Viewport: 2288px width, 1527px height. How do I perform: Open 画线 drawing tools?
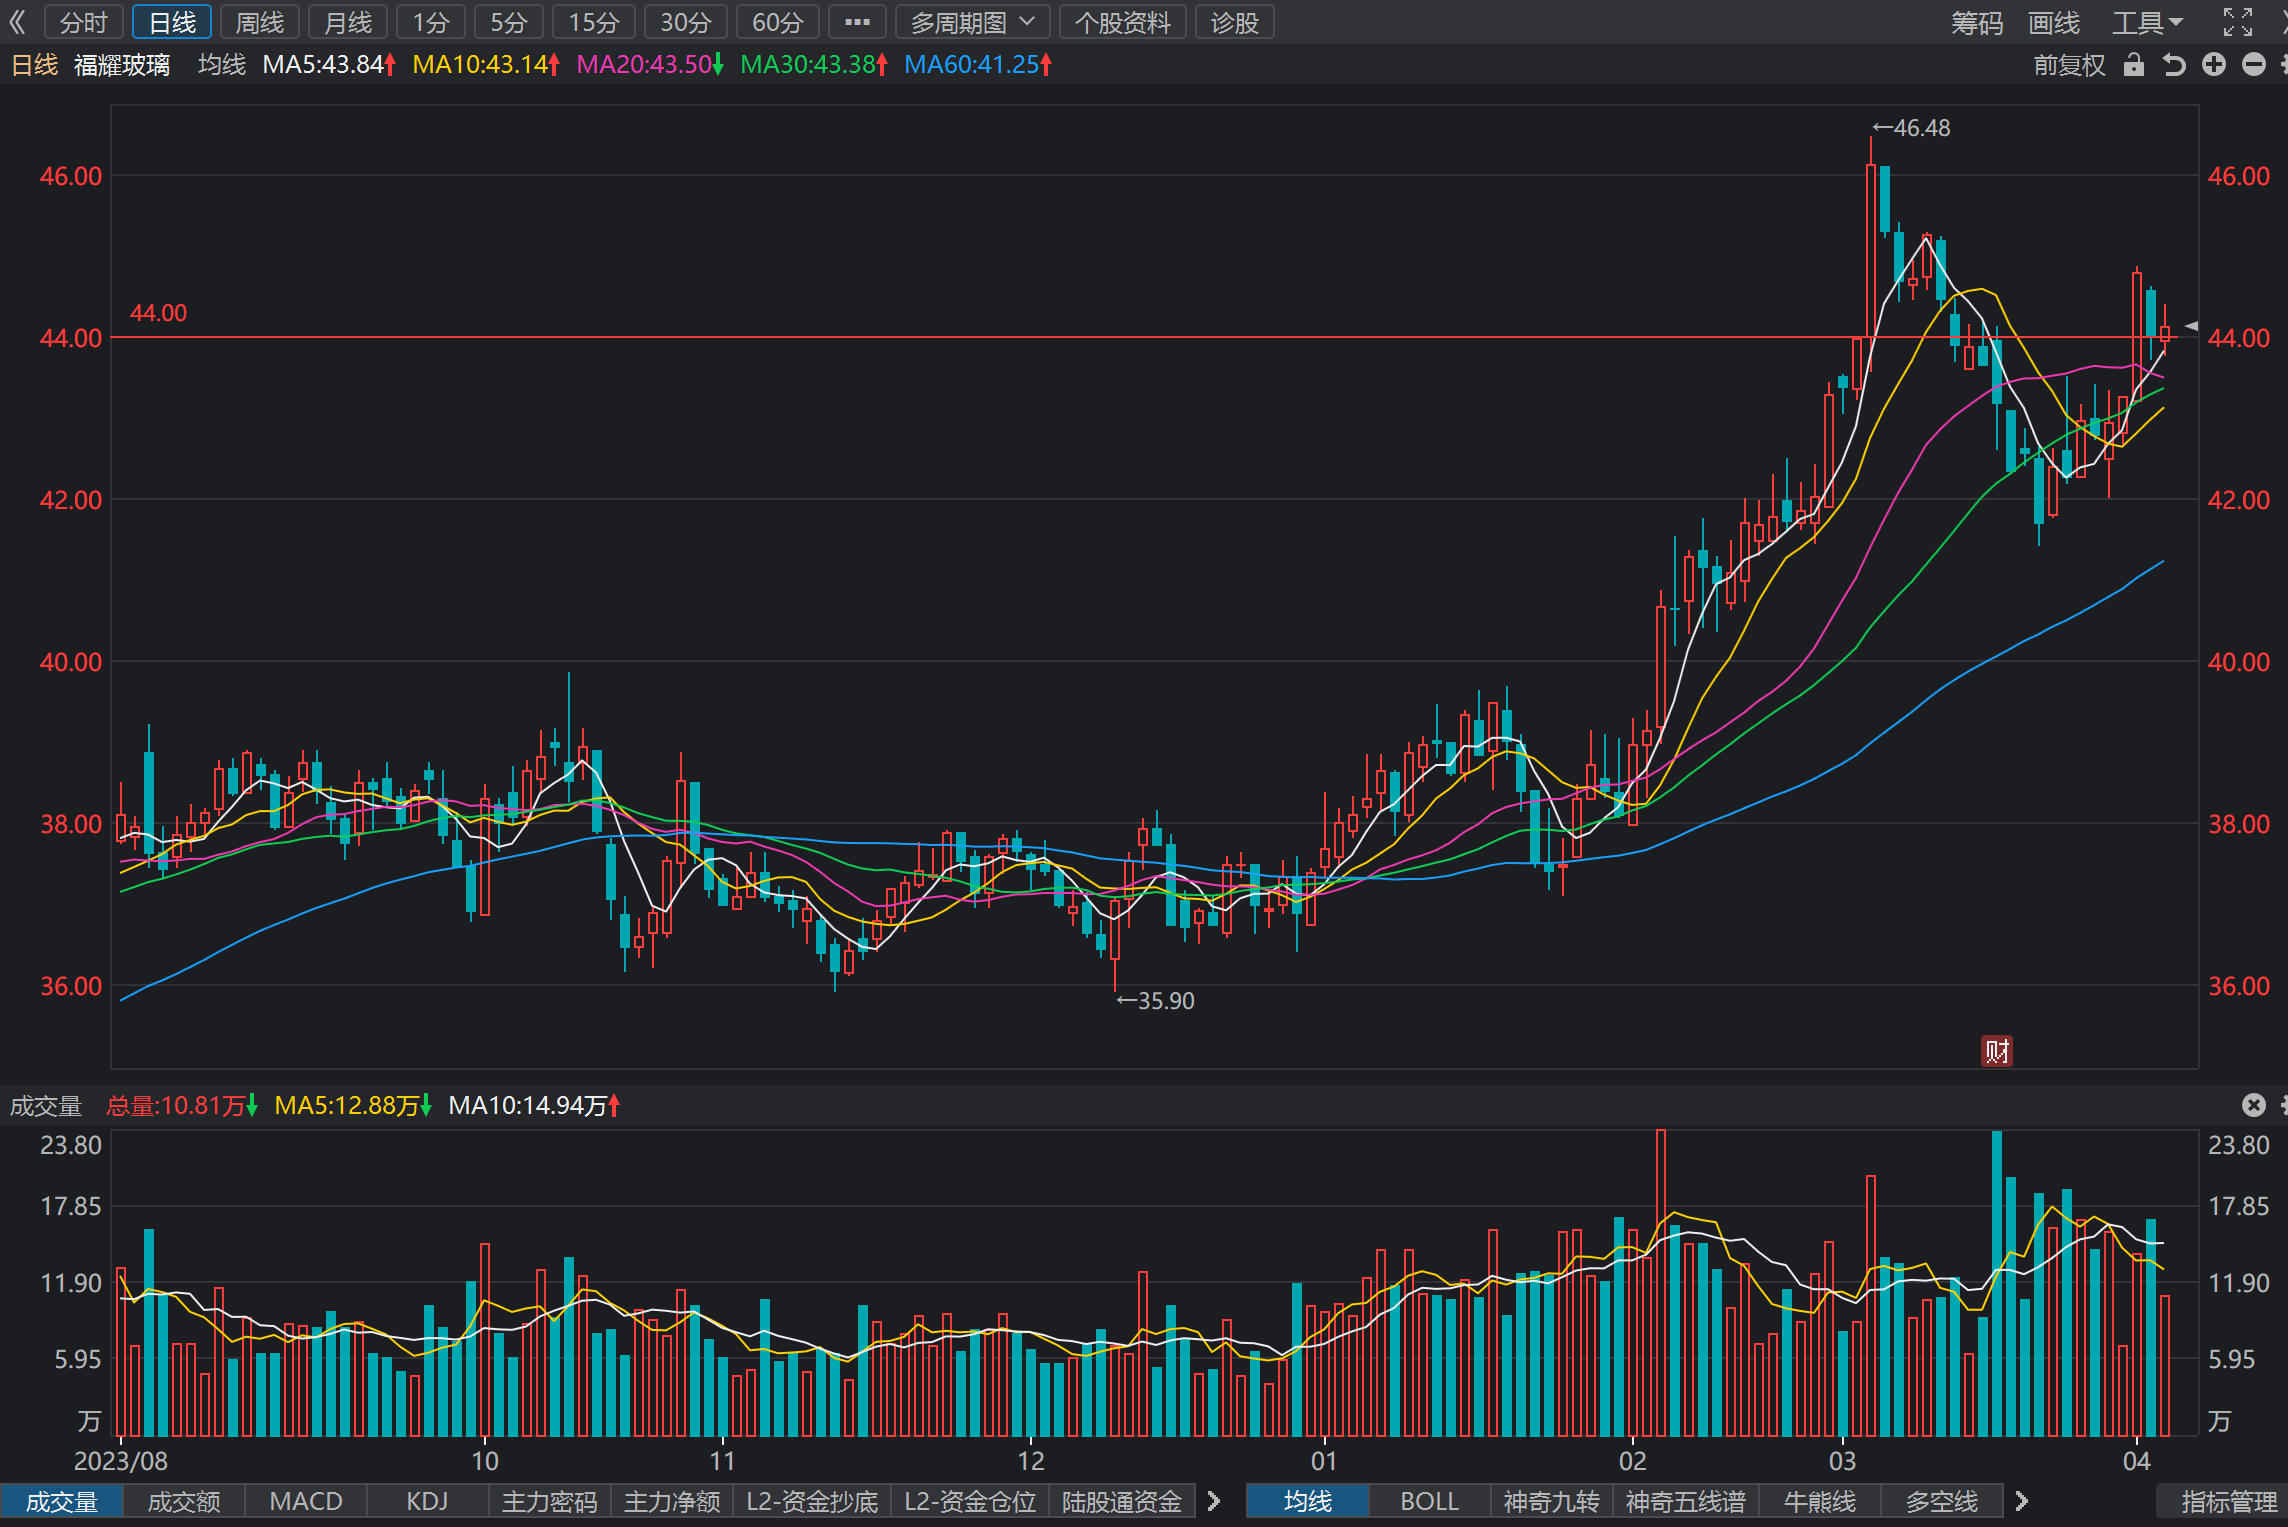point(2054,22)
